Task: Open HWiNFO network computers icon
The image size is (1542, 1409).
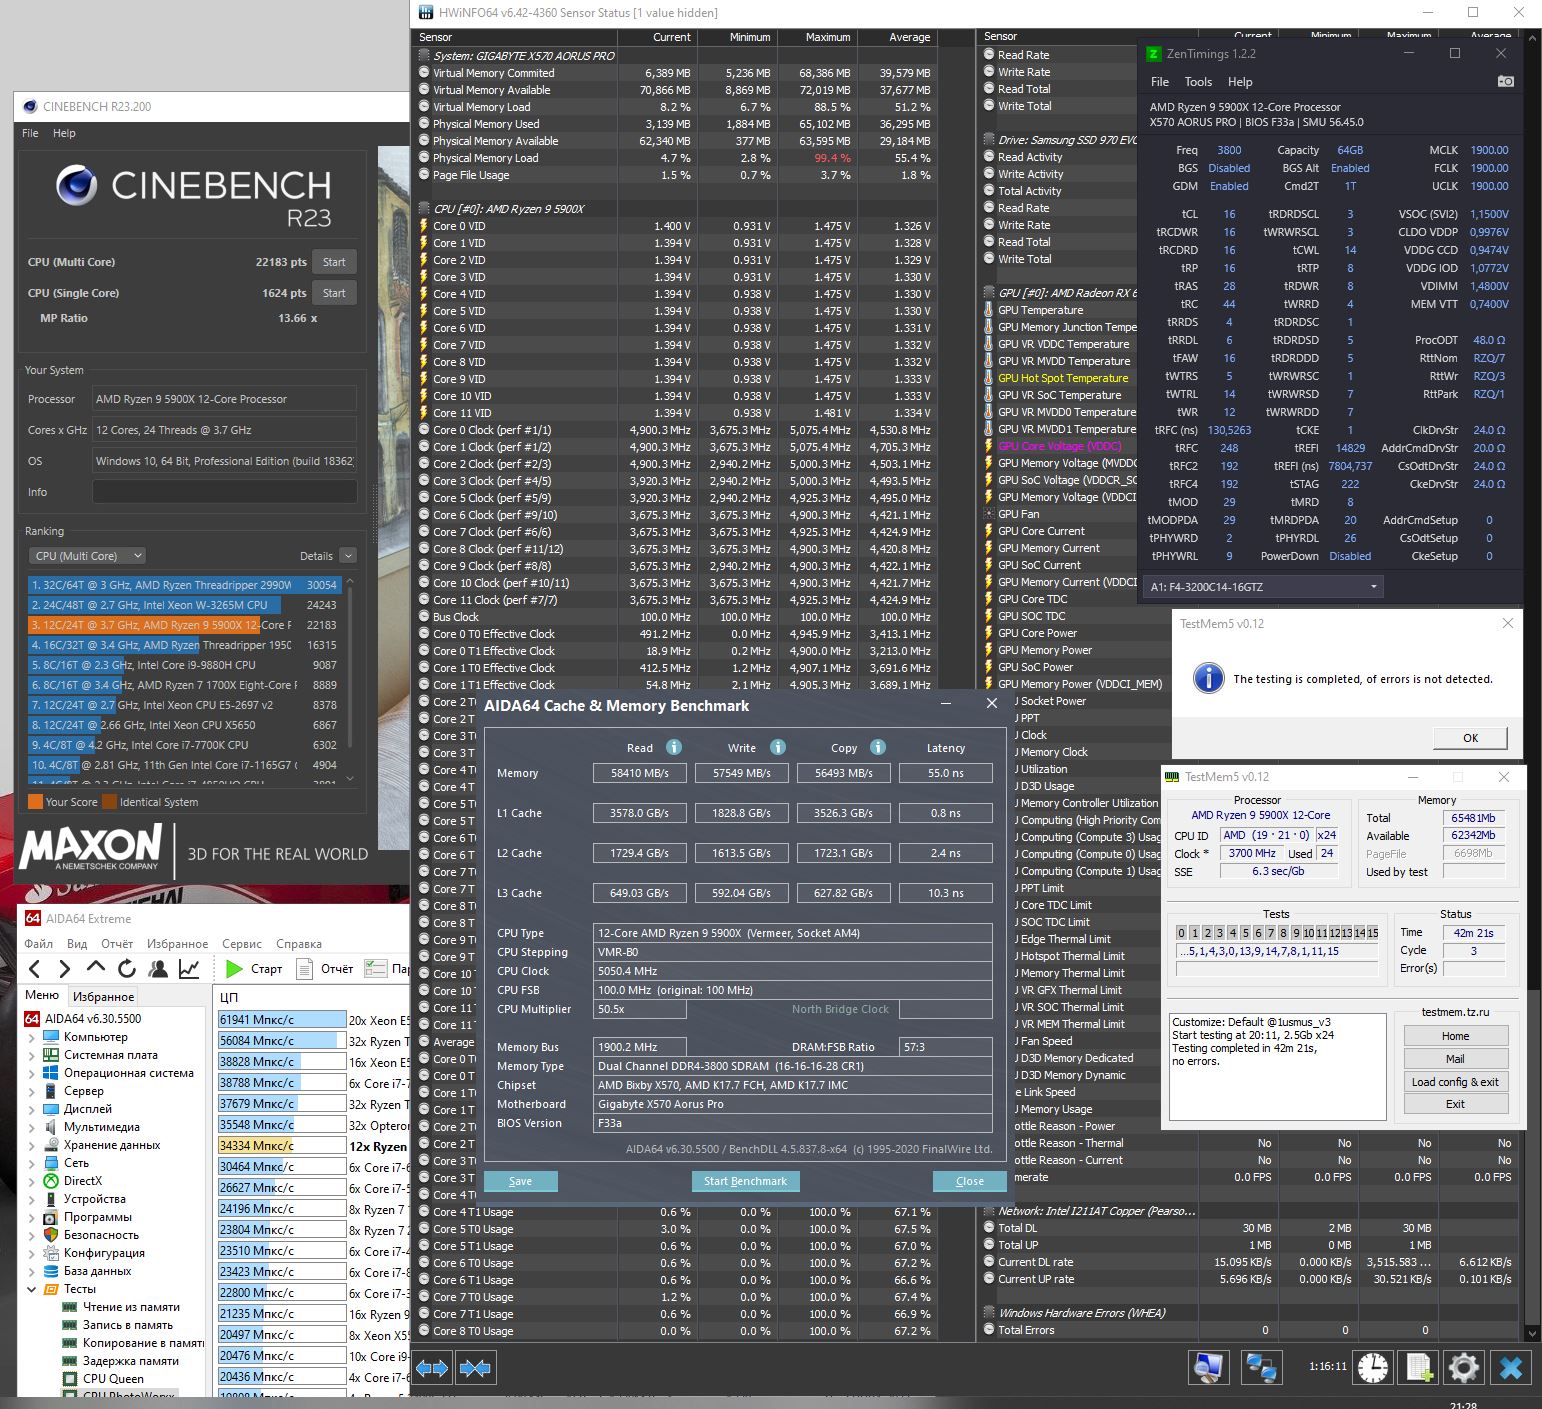Action: pyautogui.click(x=1261, y=1367)
